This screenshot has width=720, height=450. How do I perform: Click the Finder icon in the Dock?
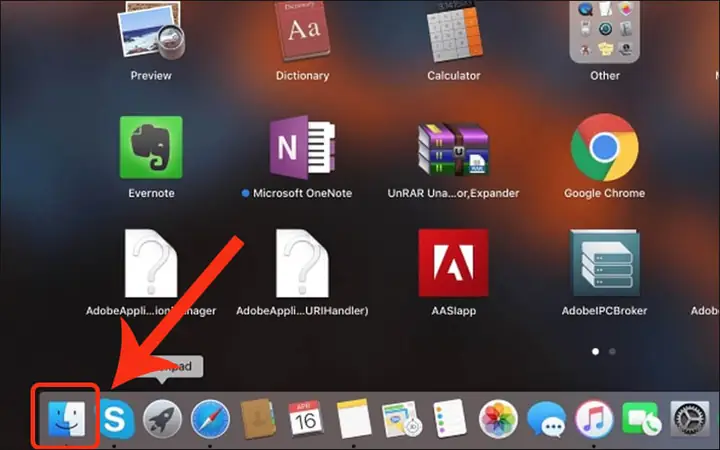(x=67, y=419)
